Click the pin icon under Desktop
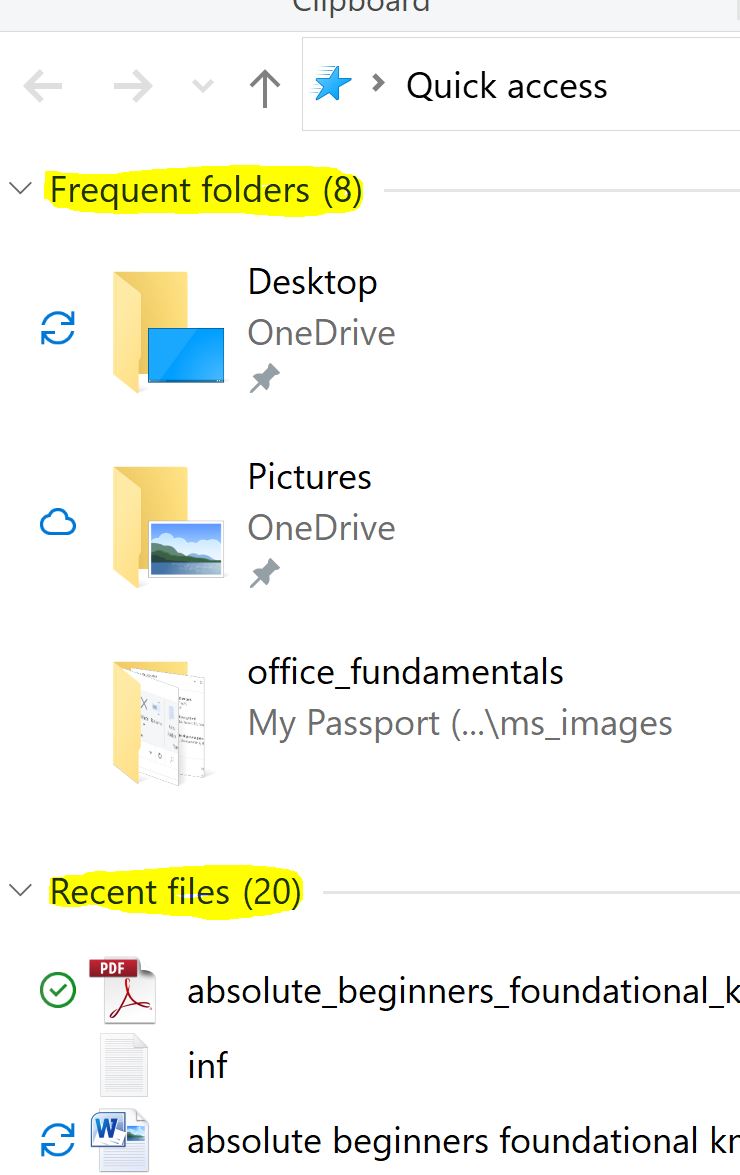740x1175 pixels. 264,378
